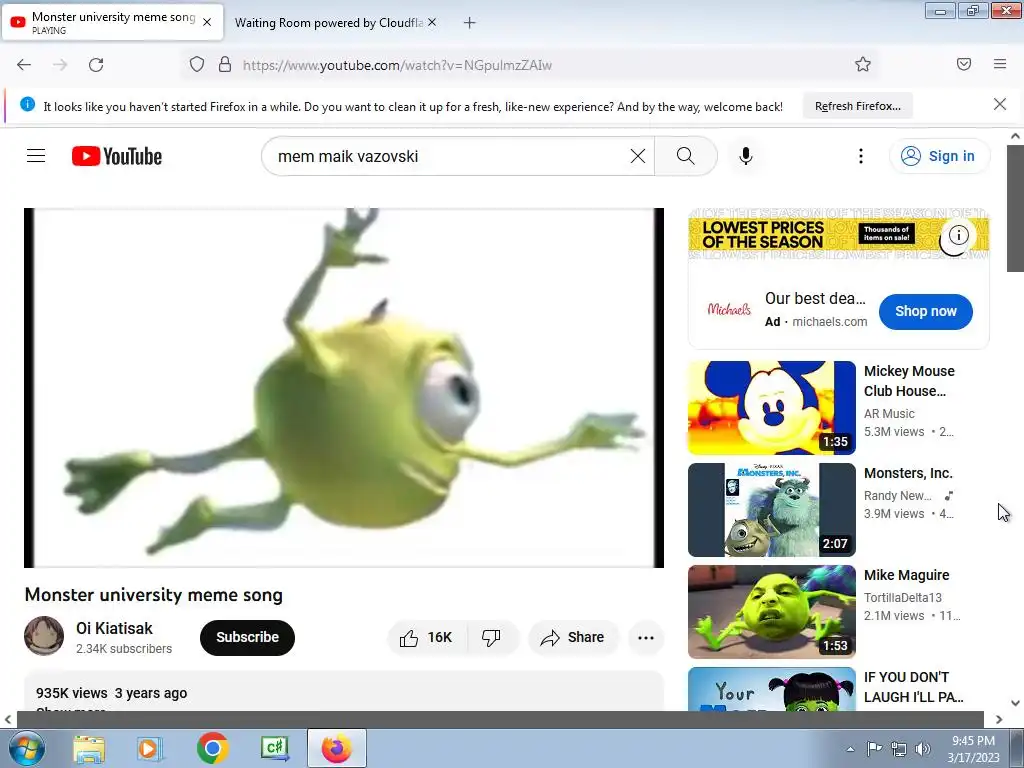Start voice search with the microphone

coord(746,155)
